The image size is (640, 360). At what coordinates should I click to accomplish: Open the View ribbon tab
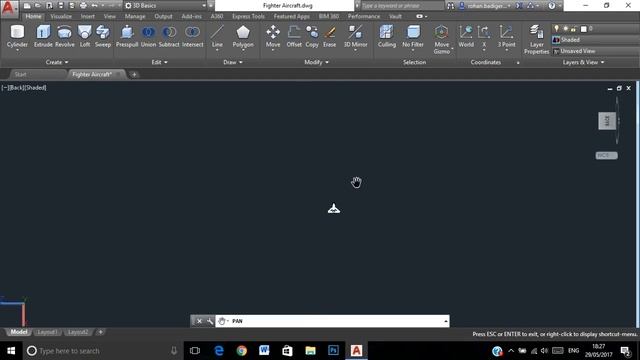coord(110,16)
